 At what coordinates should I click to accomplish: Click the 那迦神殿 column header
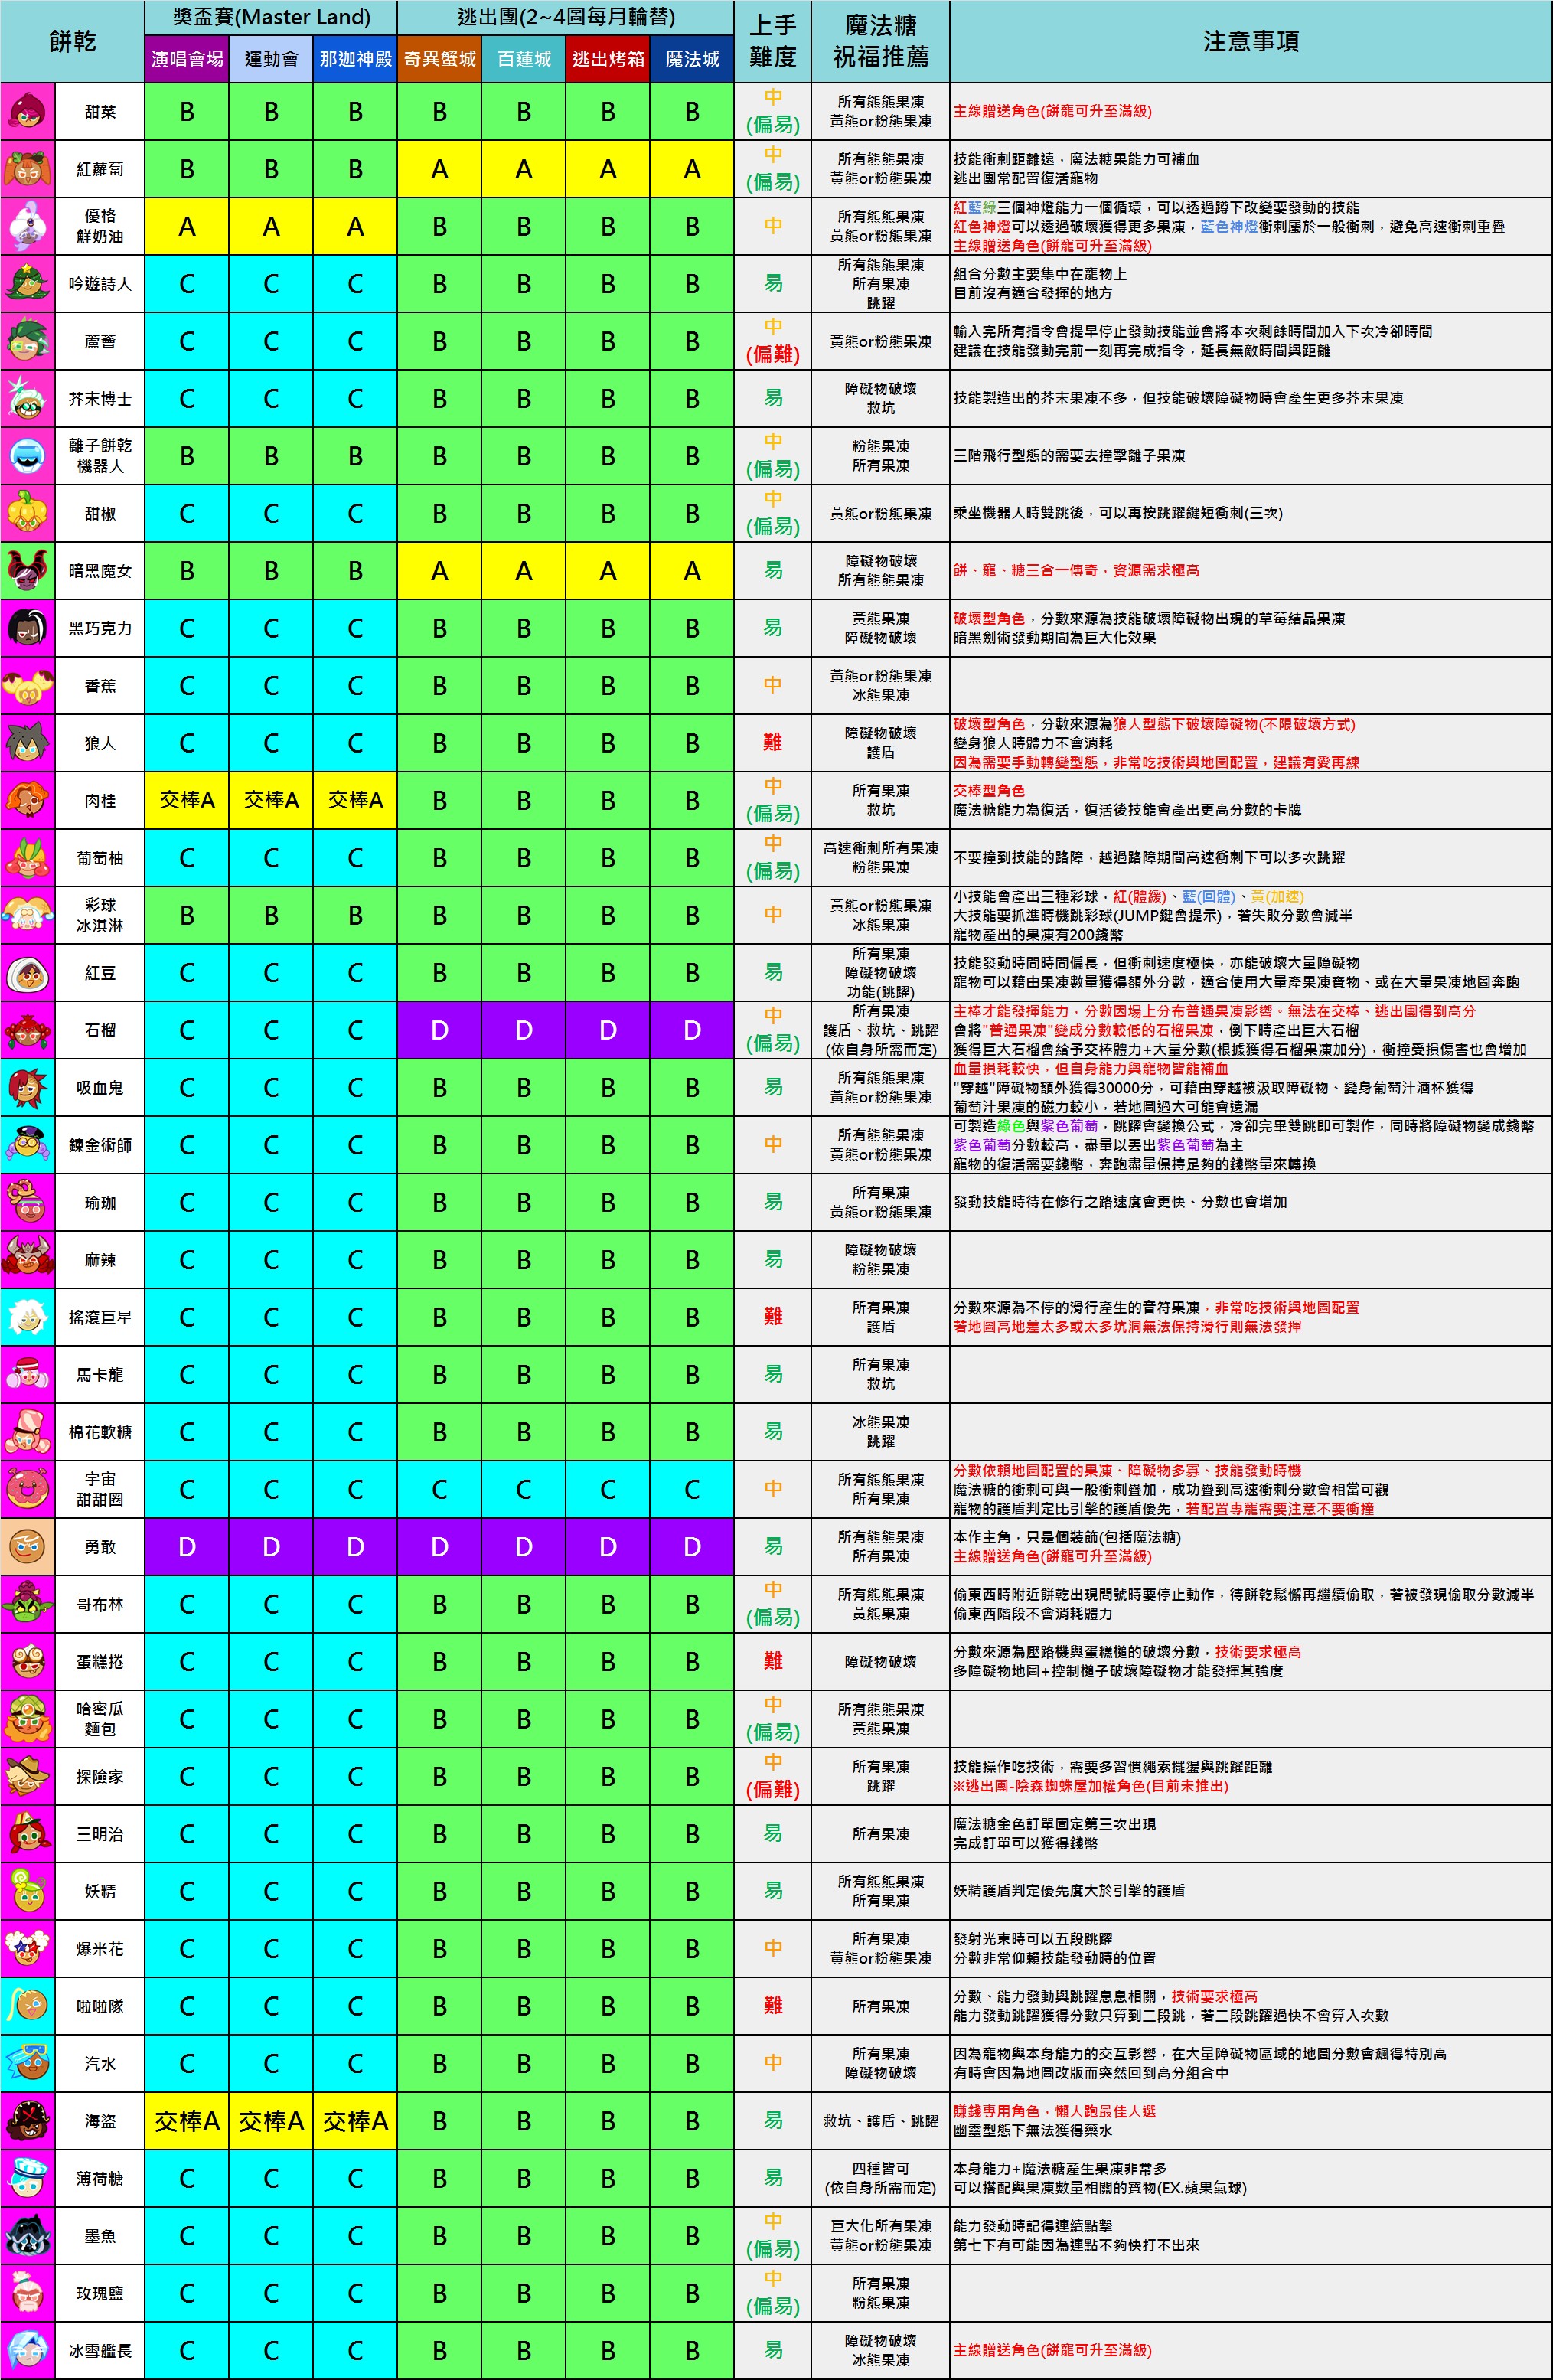pyautogui.click(x=355, y=59)
